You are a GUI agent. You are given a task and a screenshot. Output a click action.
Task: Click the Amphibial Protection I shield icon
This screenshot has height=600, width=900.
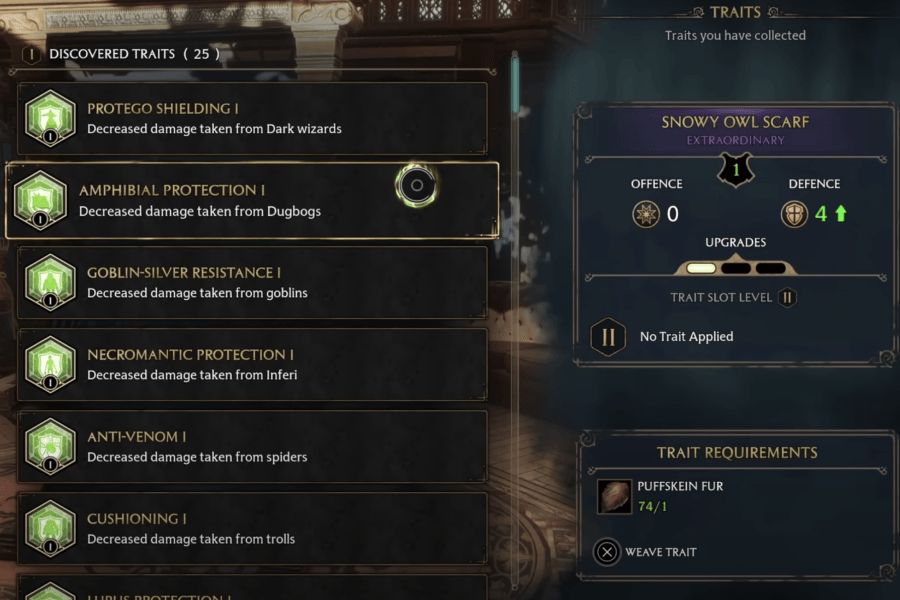point(41,199)
